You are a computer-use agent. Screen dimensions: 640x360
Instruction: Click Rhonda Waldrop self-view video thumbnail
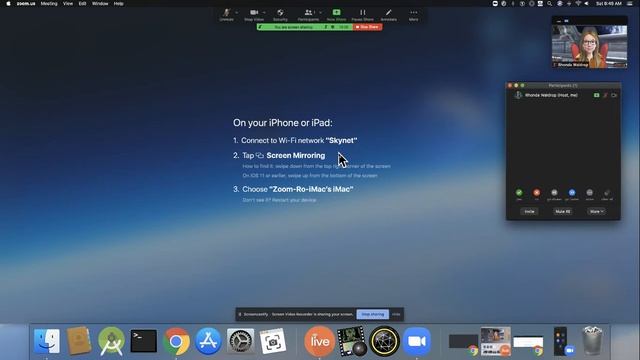(x=589, y=46)
